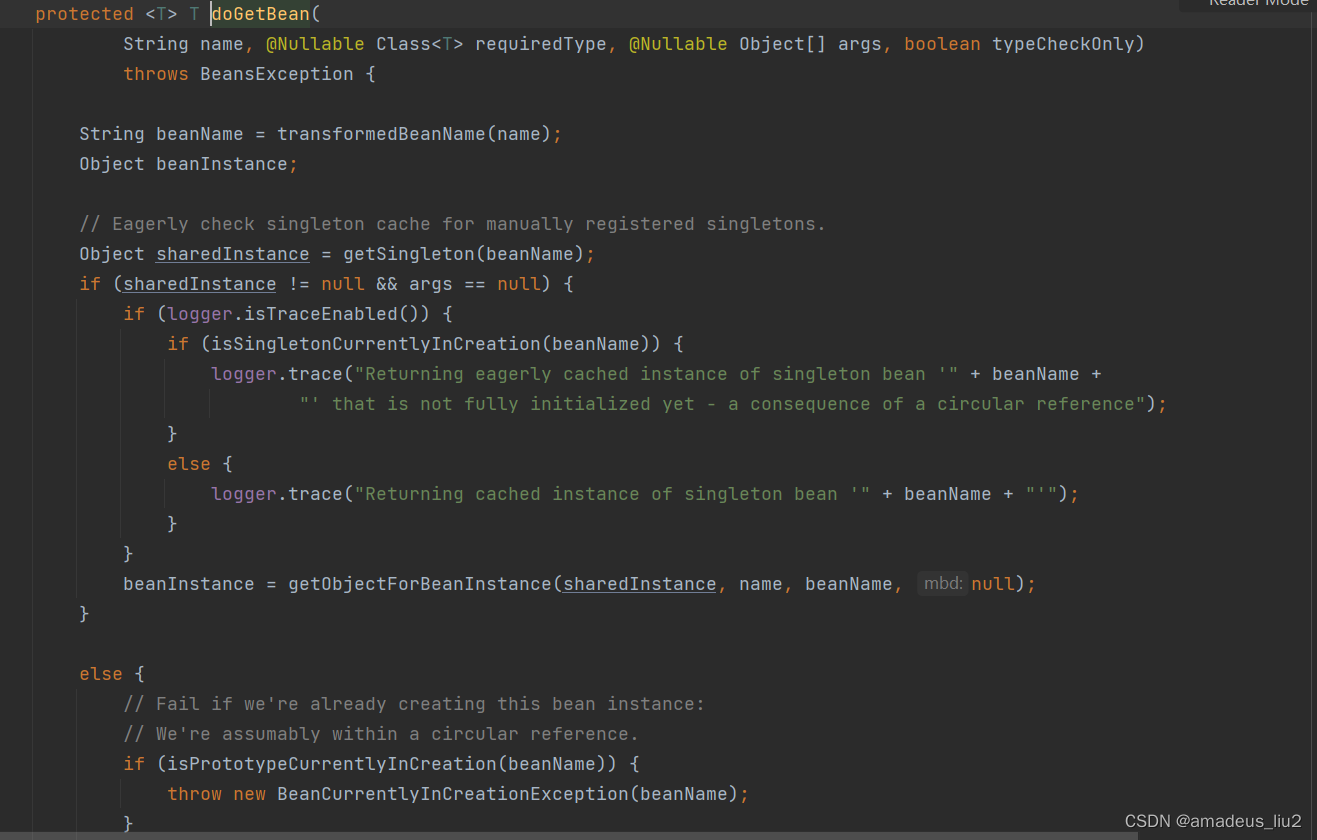Click 'args == null' in the if condition
The width and height of the screenshot is (1317, 840).
(x=475, y=284)
